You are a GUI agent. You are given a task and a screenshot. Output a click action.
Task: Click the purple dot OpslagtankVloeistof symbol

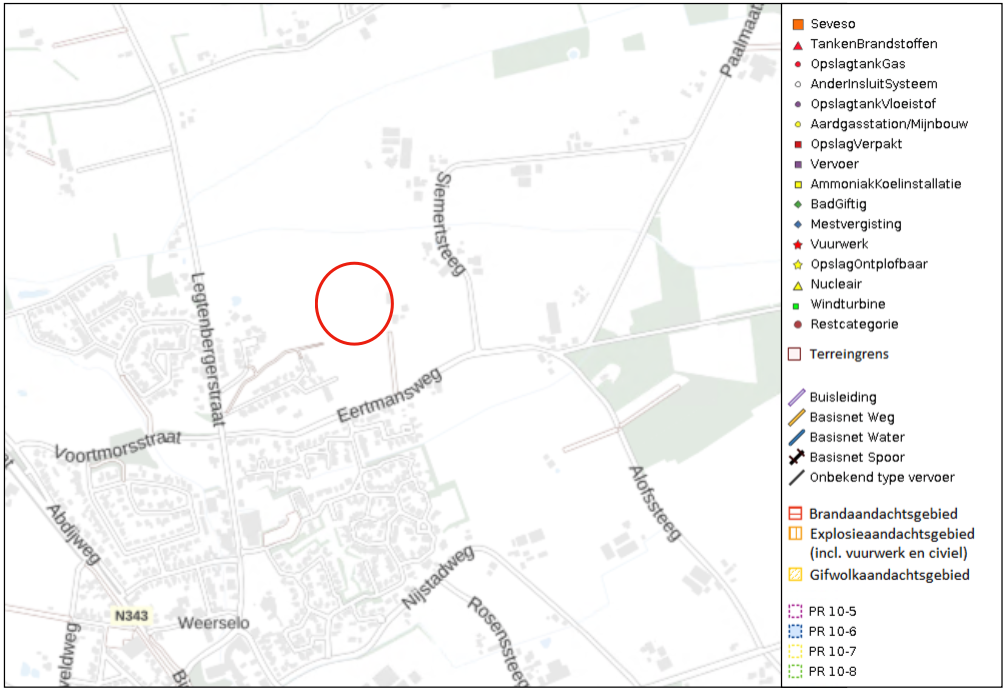click(798, 104)
